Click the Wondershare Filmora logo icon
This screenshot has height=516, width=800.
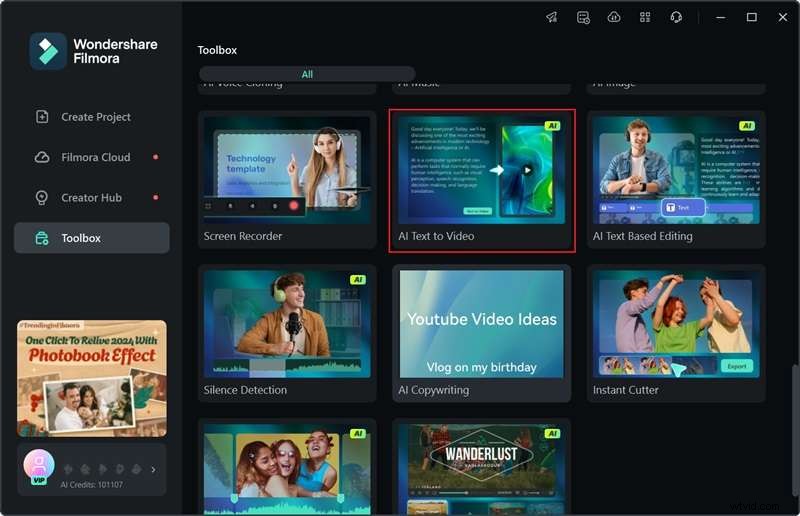48,51
